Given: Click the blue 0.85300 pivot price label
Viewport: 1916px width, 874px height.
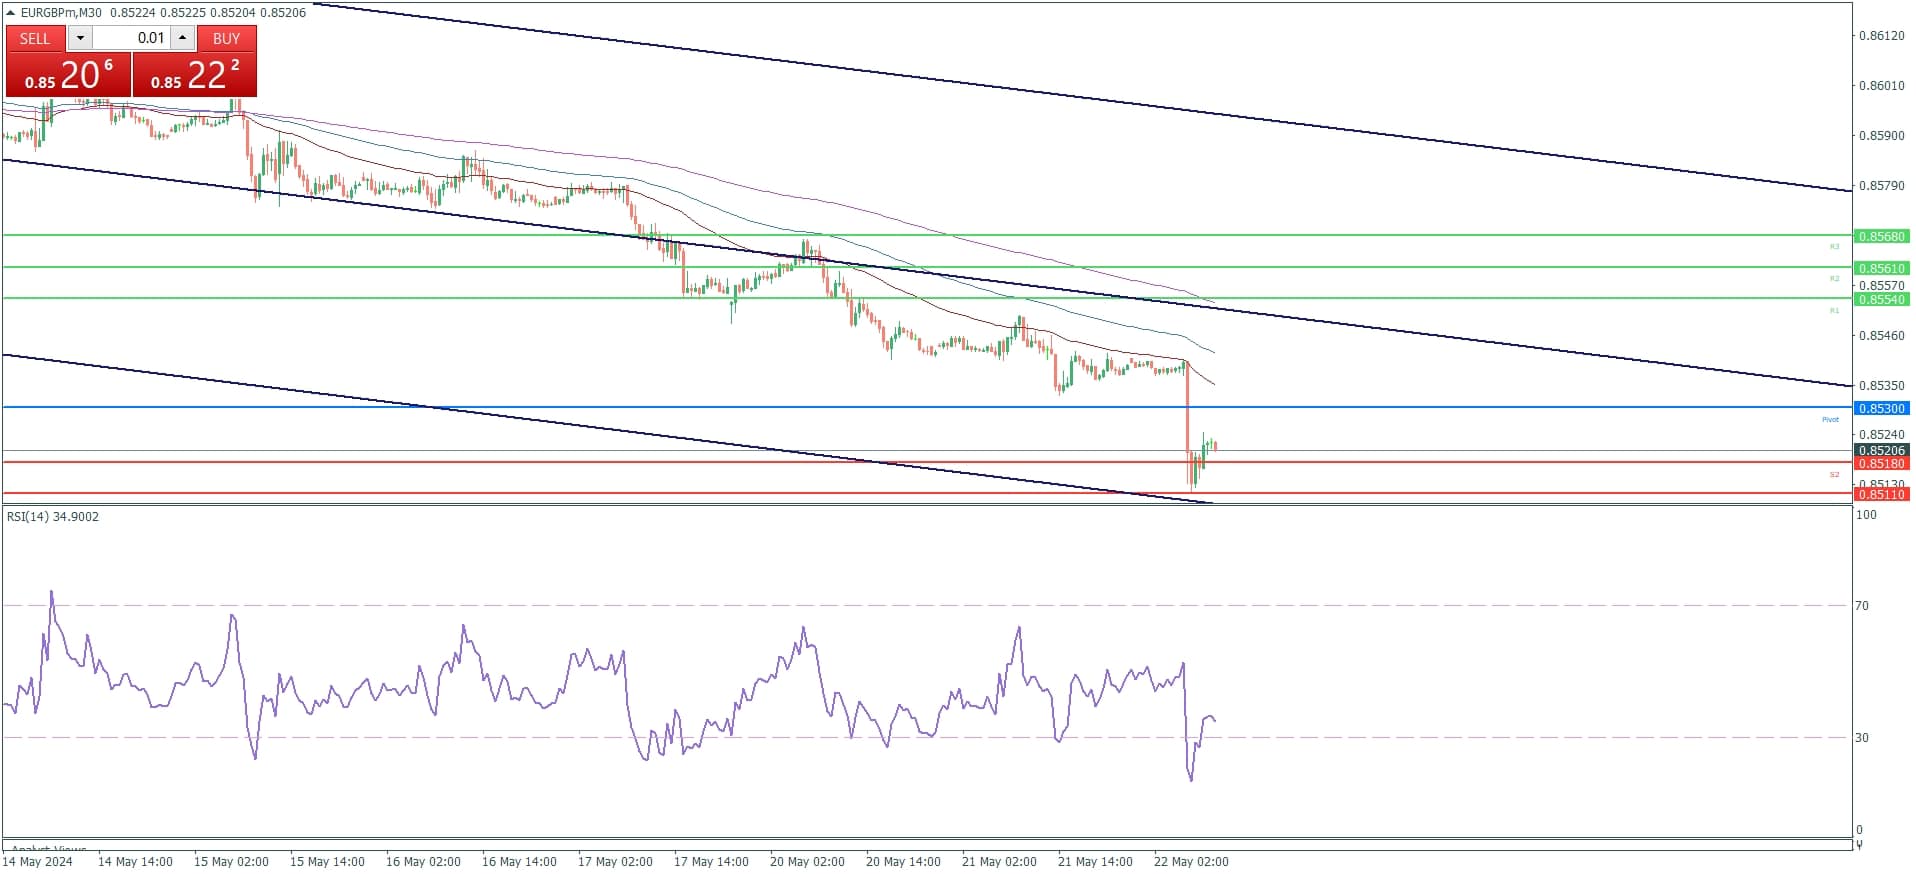Looking at the screenshot, I should tap(1881, 408).
